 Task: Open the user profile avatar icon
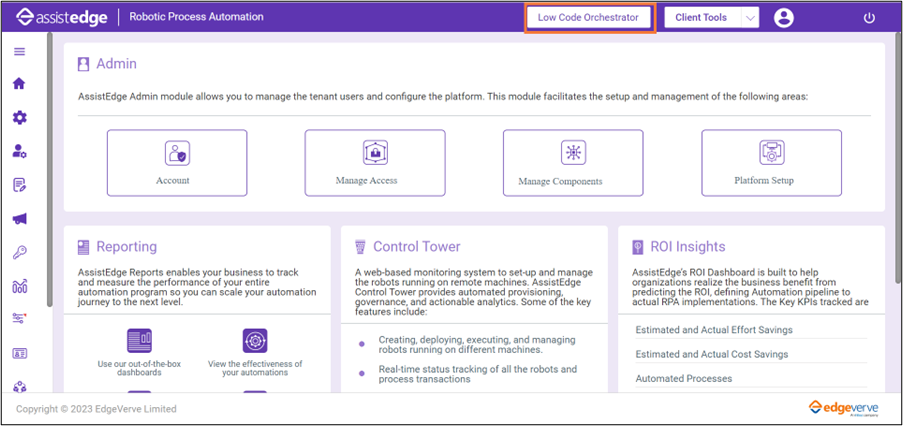(x=784, y=18)
